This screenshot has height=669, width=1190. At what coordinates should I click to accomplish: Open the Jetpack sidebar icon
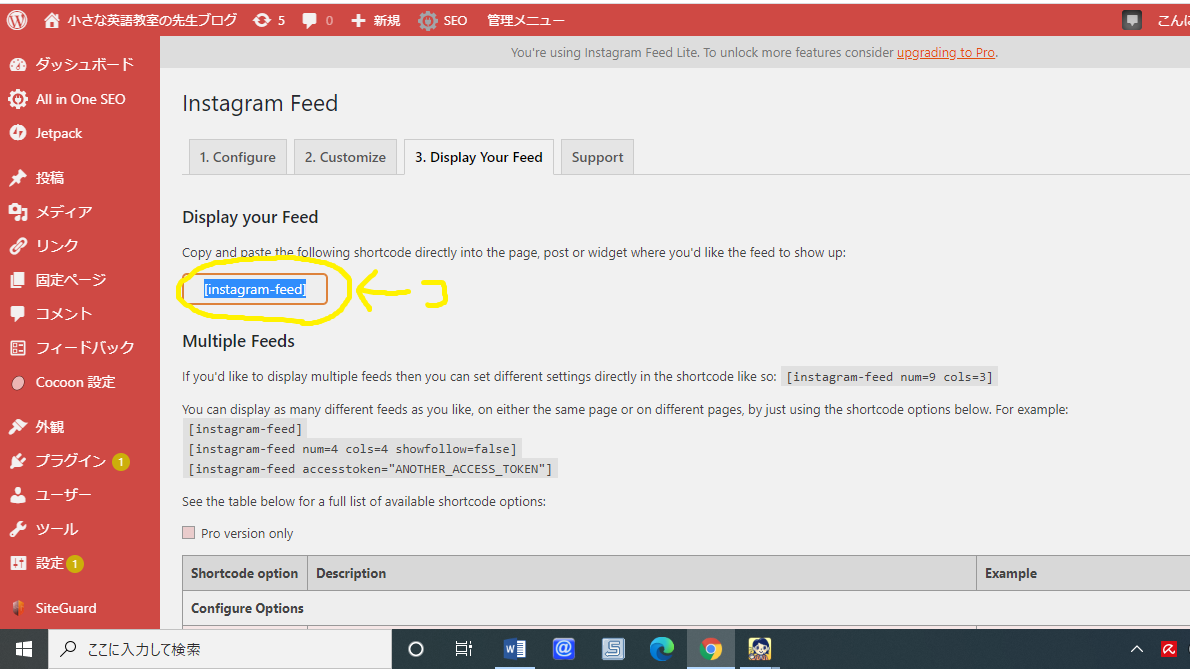click(x=18, y=133)
